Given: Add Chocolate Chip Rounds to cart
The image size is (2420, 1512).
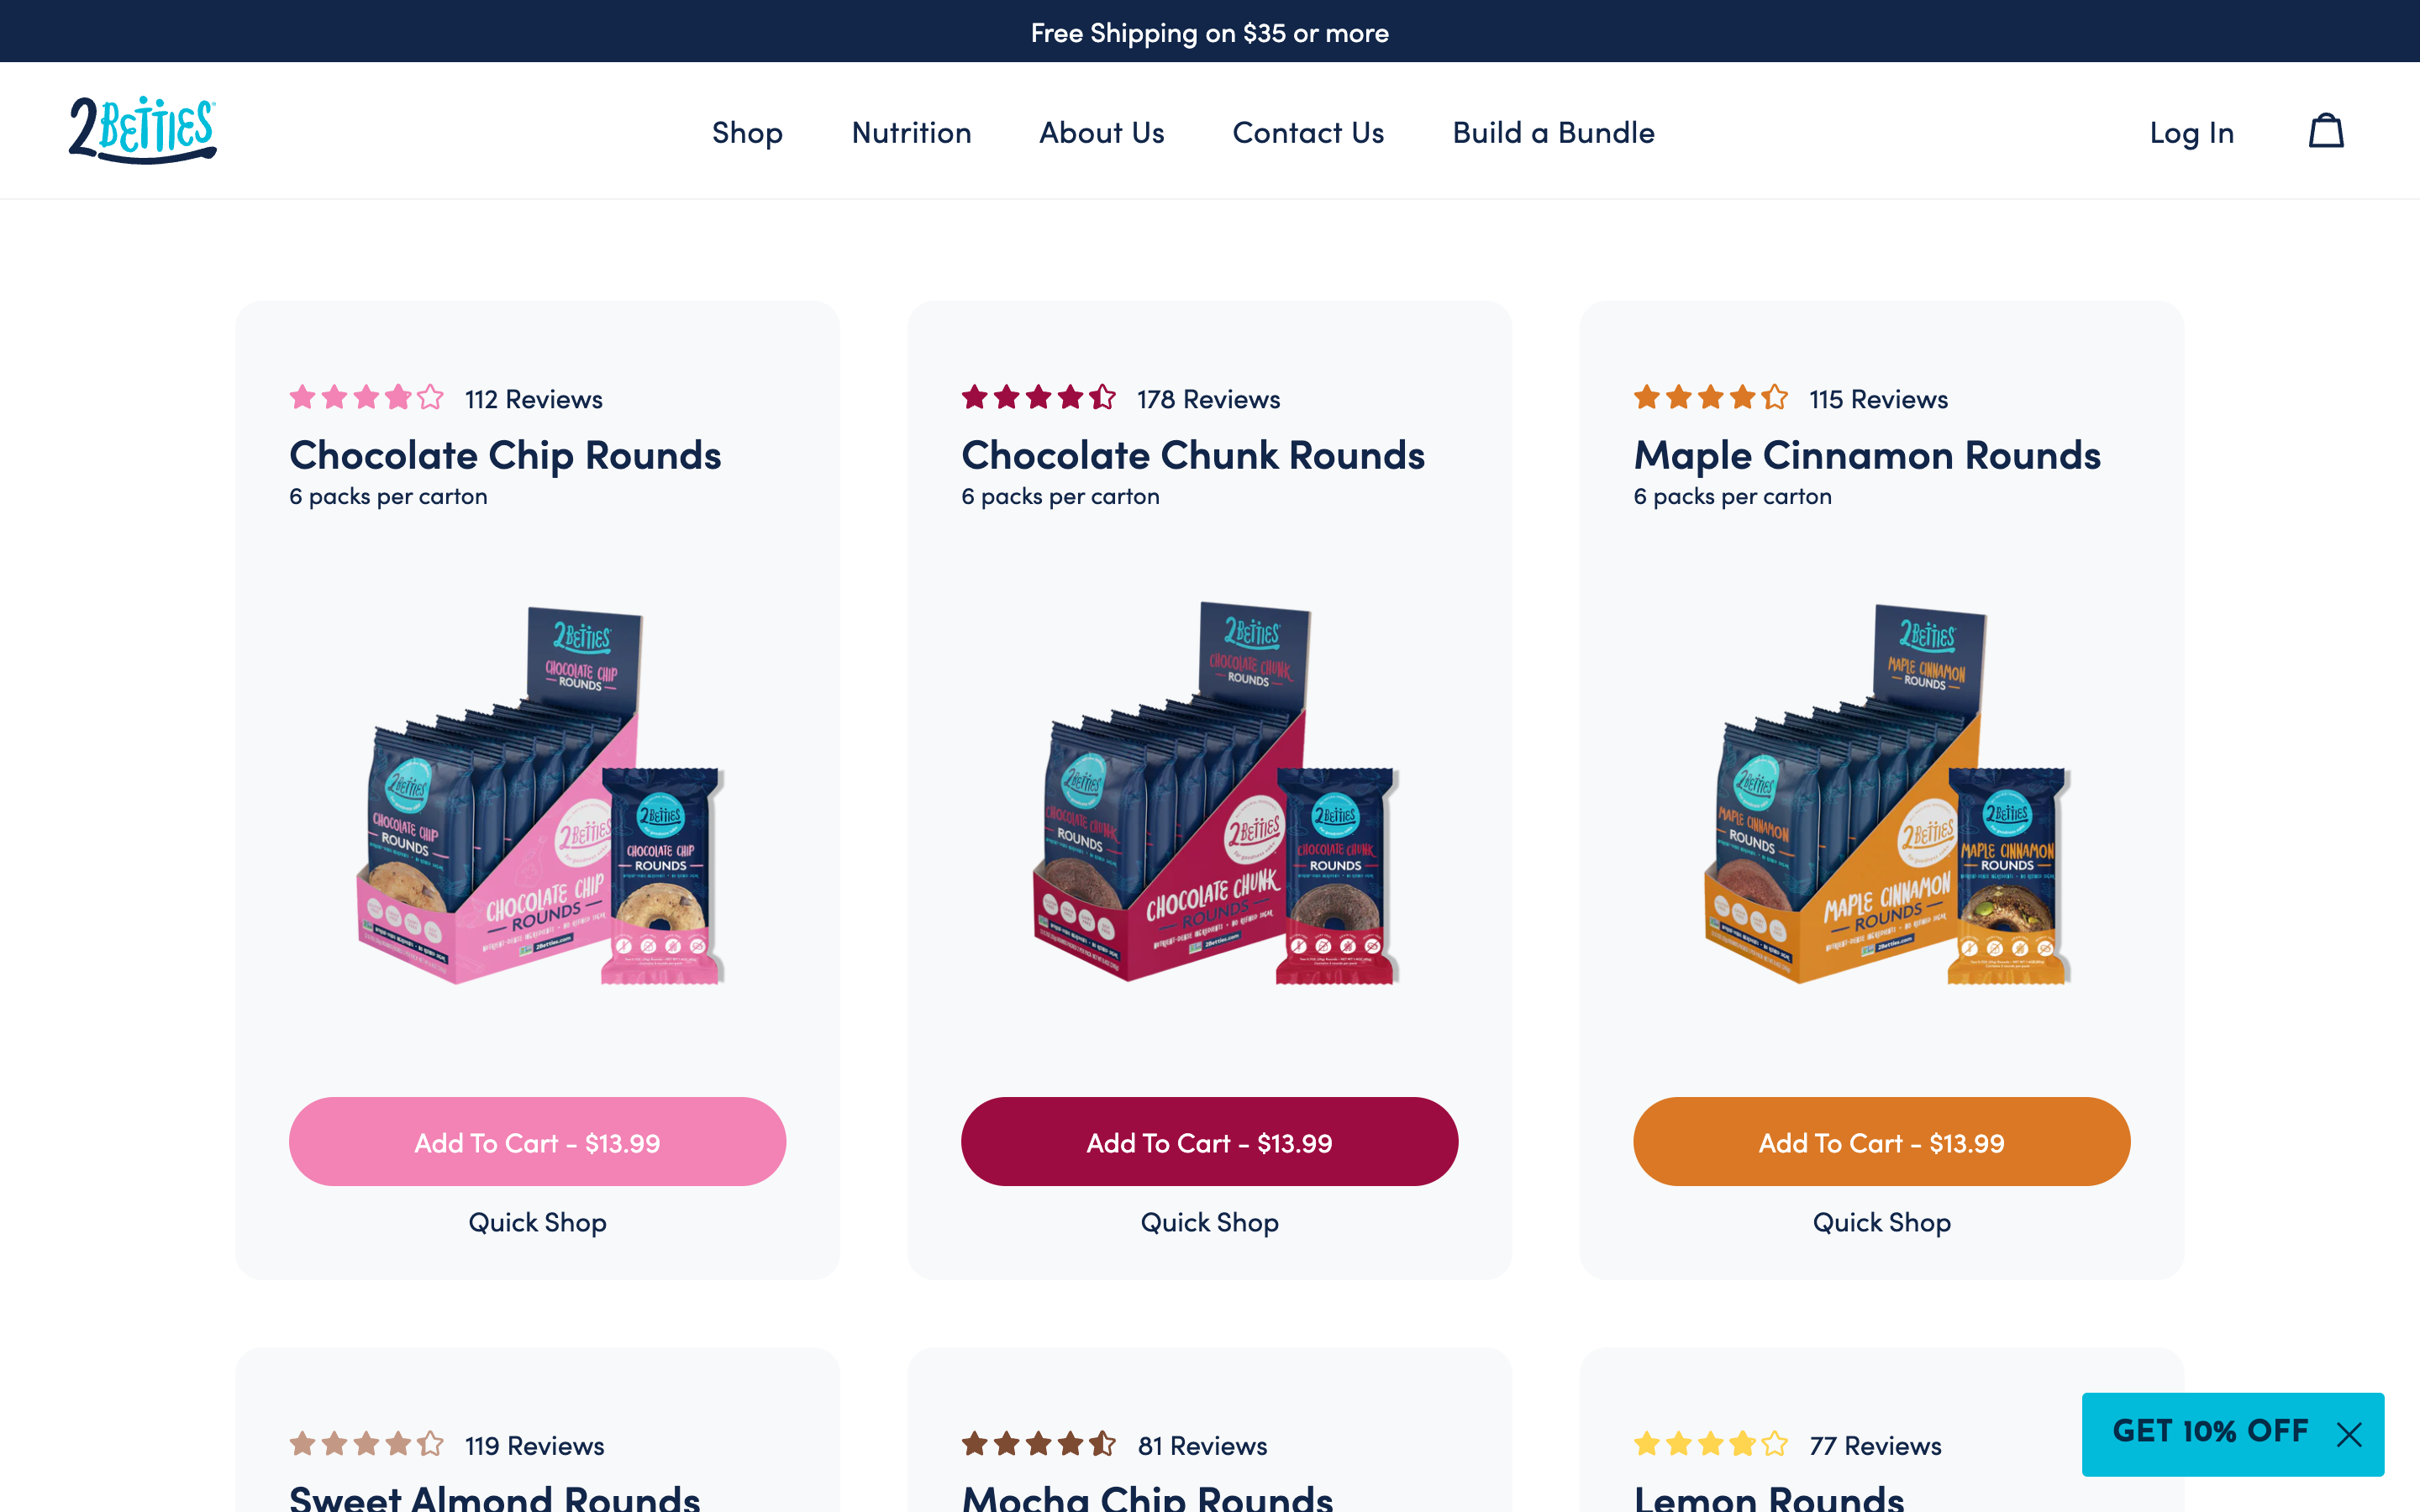Looking at the screenshot, I should click(x=537, y=1142).
